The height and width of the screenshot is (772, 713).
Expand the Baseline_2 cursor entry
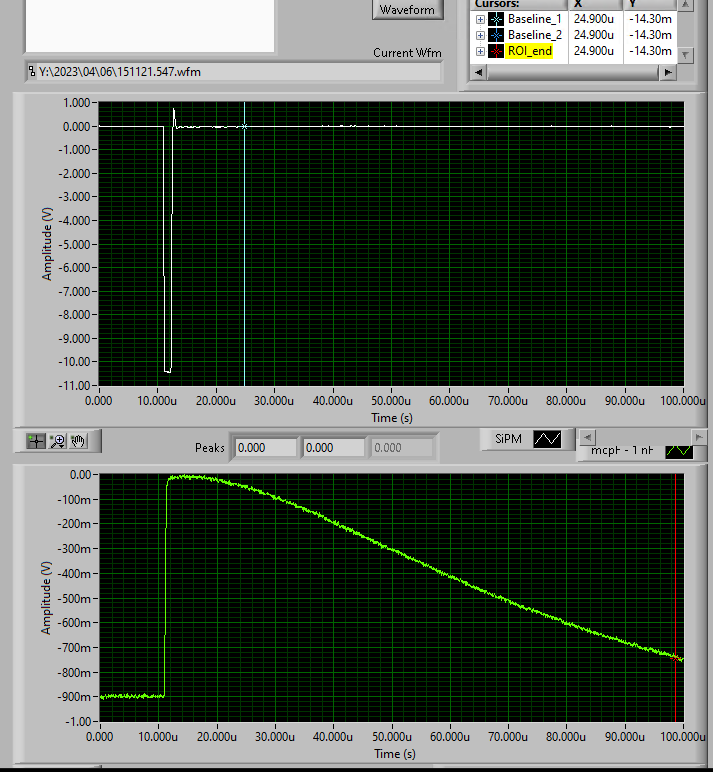pyautogui.click(x=480, y=35)
